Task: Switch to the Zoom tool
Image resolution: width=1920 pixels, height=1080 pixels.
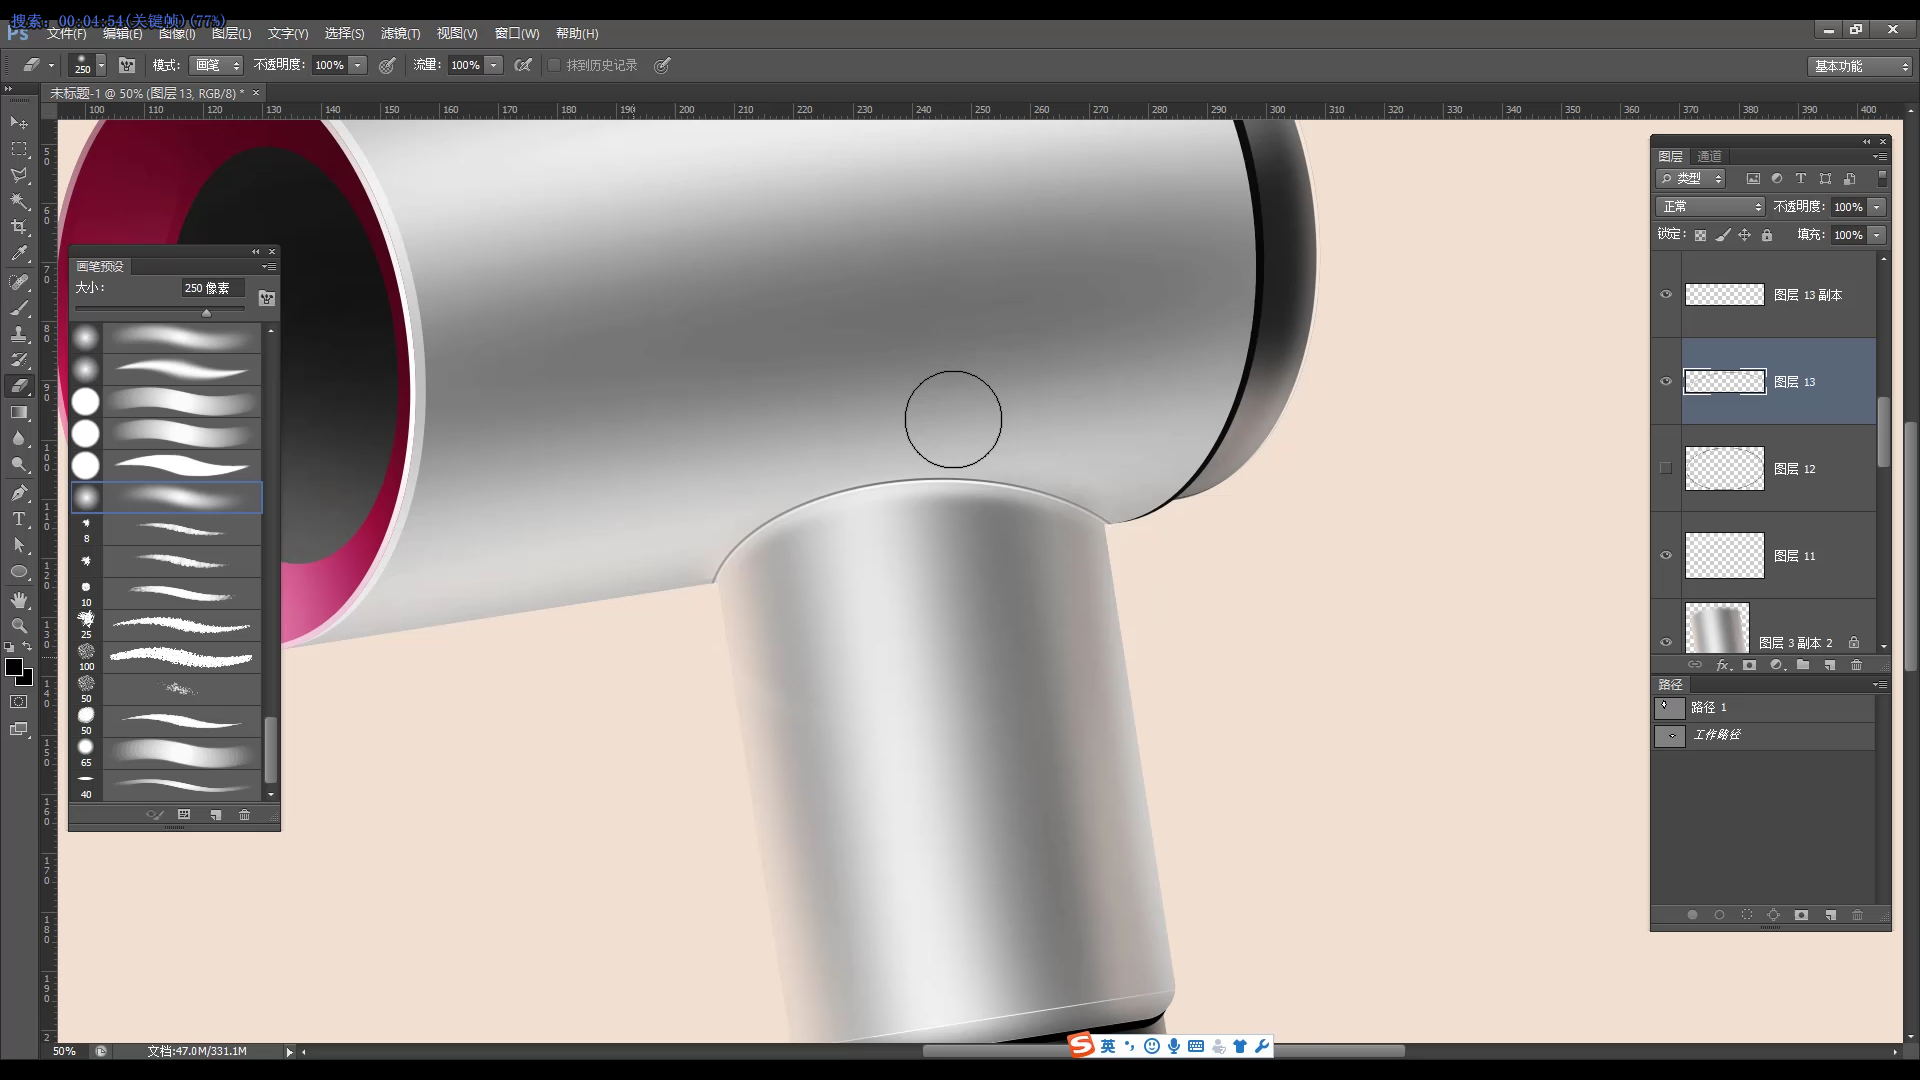Action: point(19,625)
